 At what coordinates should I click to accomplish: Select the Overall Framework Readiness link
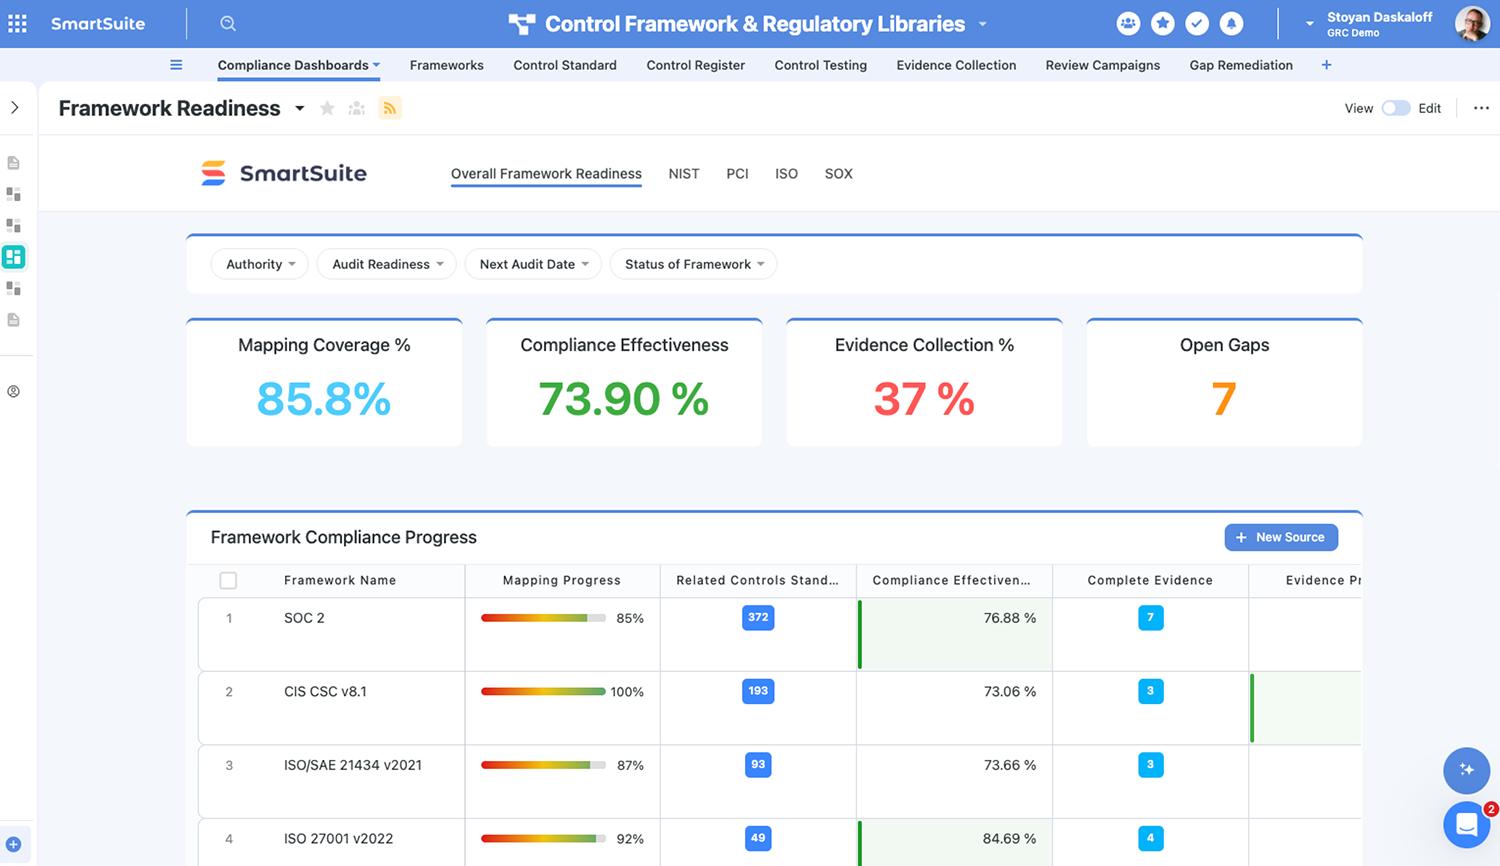(546, 174)
